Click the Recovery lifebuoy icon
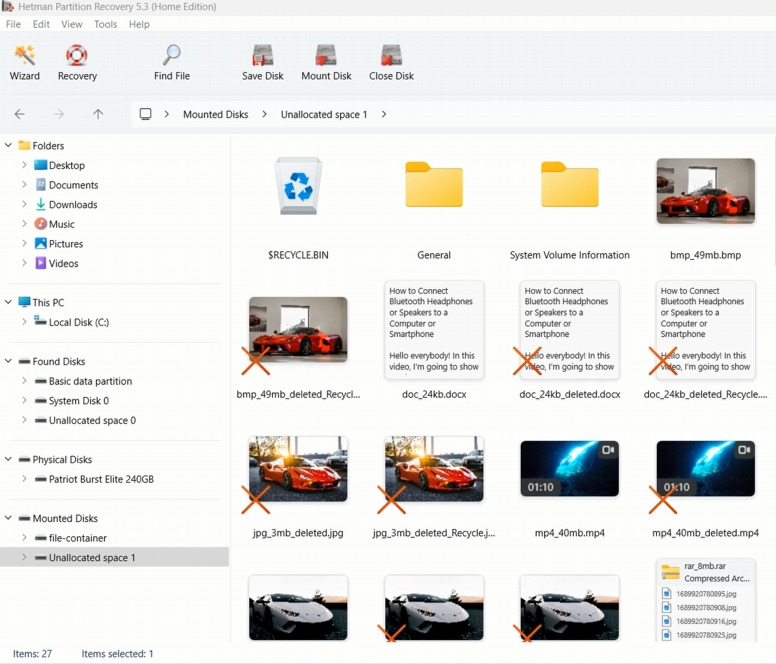 (x=77, y=55)
